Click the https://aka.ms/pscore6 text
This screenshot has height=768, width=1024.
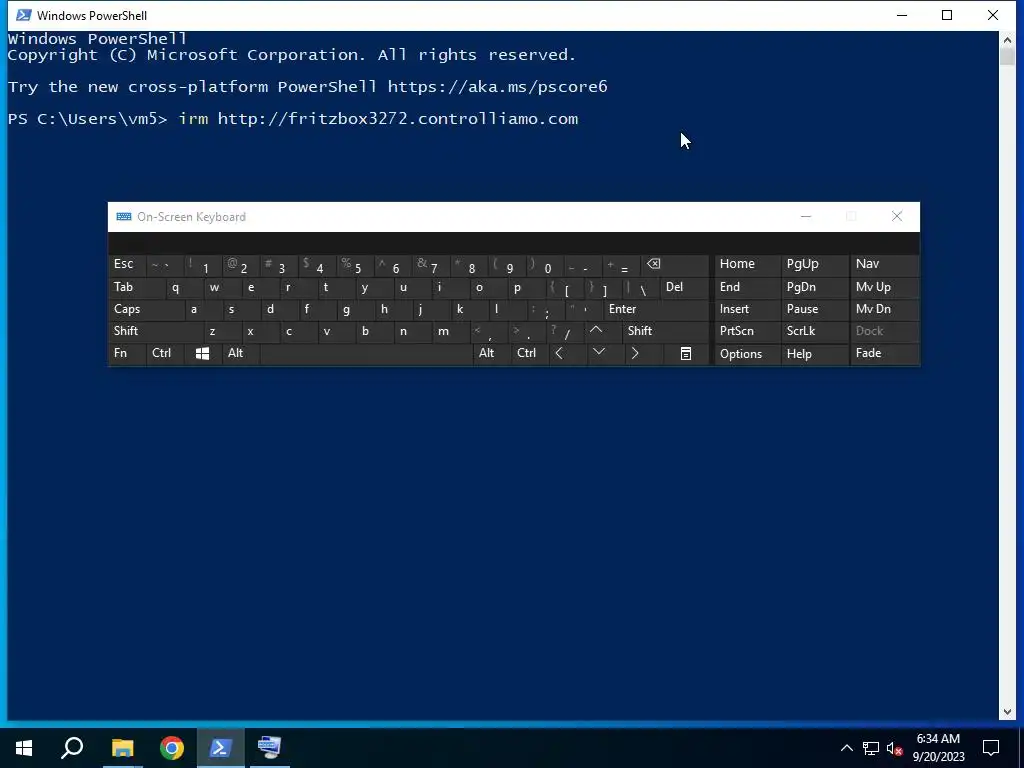pos(498,87)
